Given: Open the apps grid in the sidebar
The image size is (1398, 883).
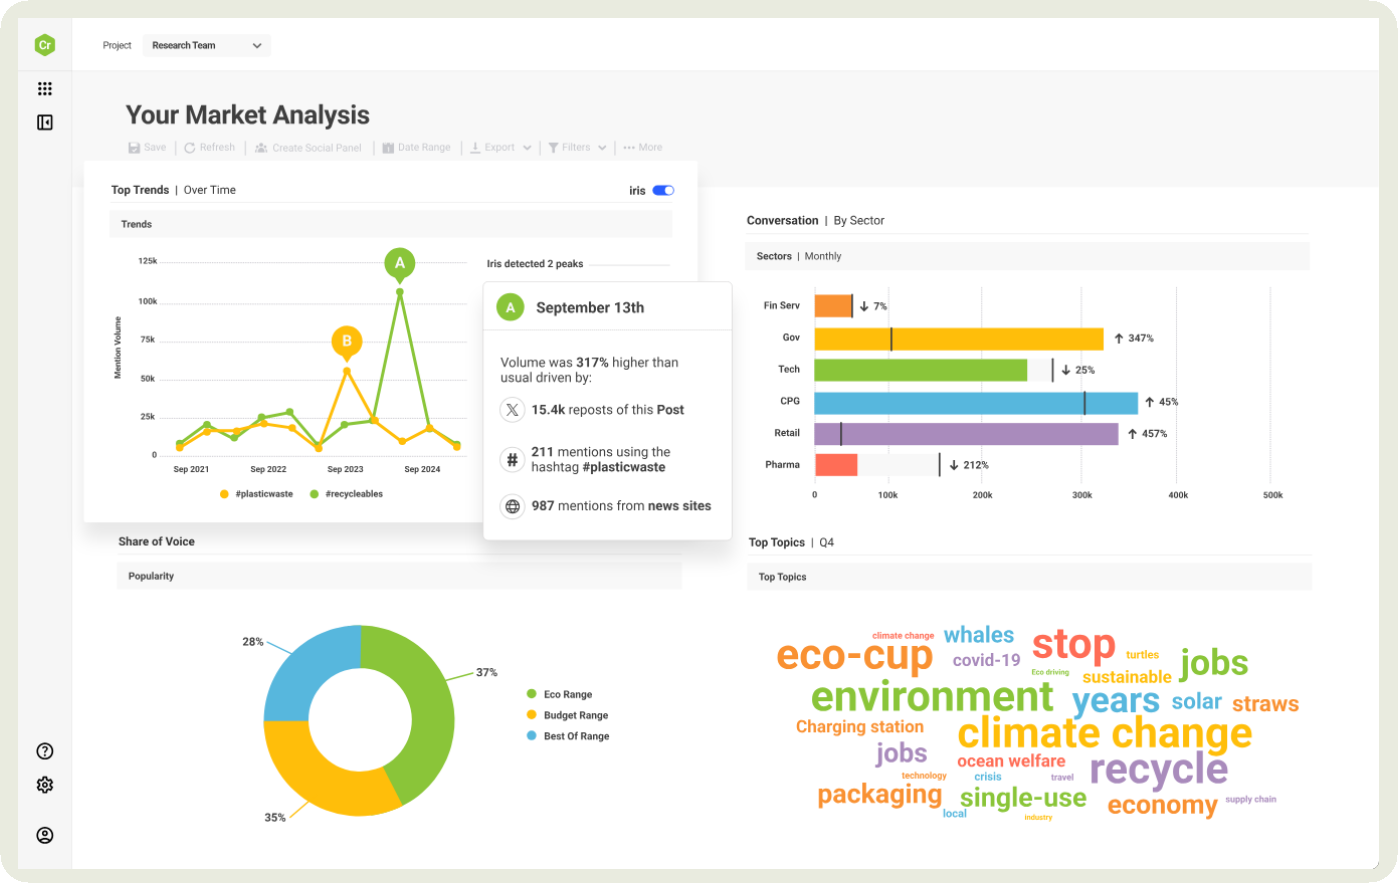Looking at the screenshot, I should point(44,89).
